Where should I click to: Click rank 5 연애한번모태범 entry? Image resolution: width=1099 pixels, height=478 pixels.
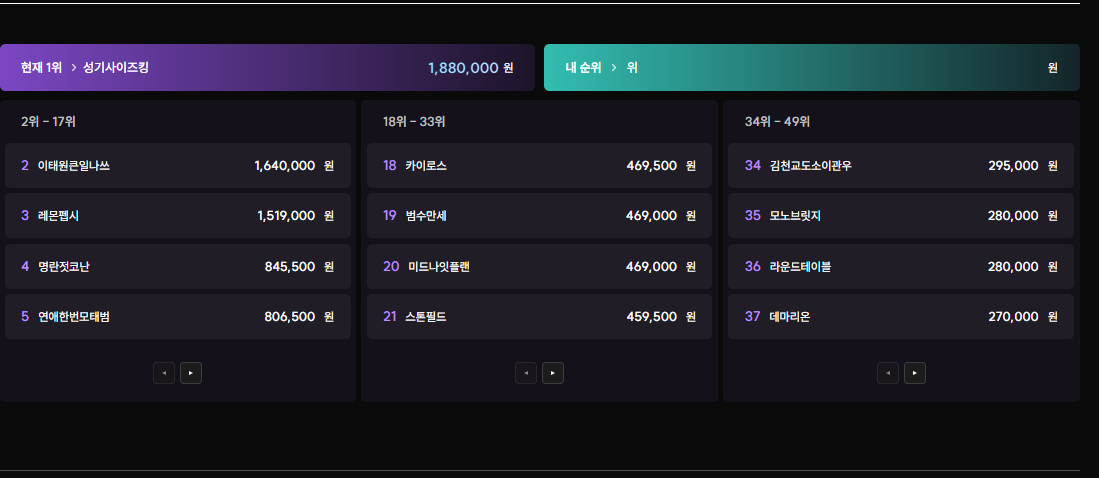pos(178,317)
